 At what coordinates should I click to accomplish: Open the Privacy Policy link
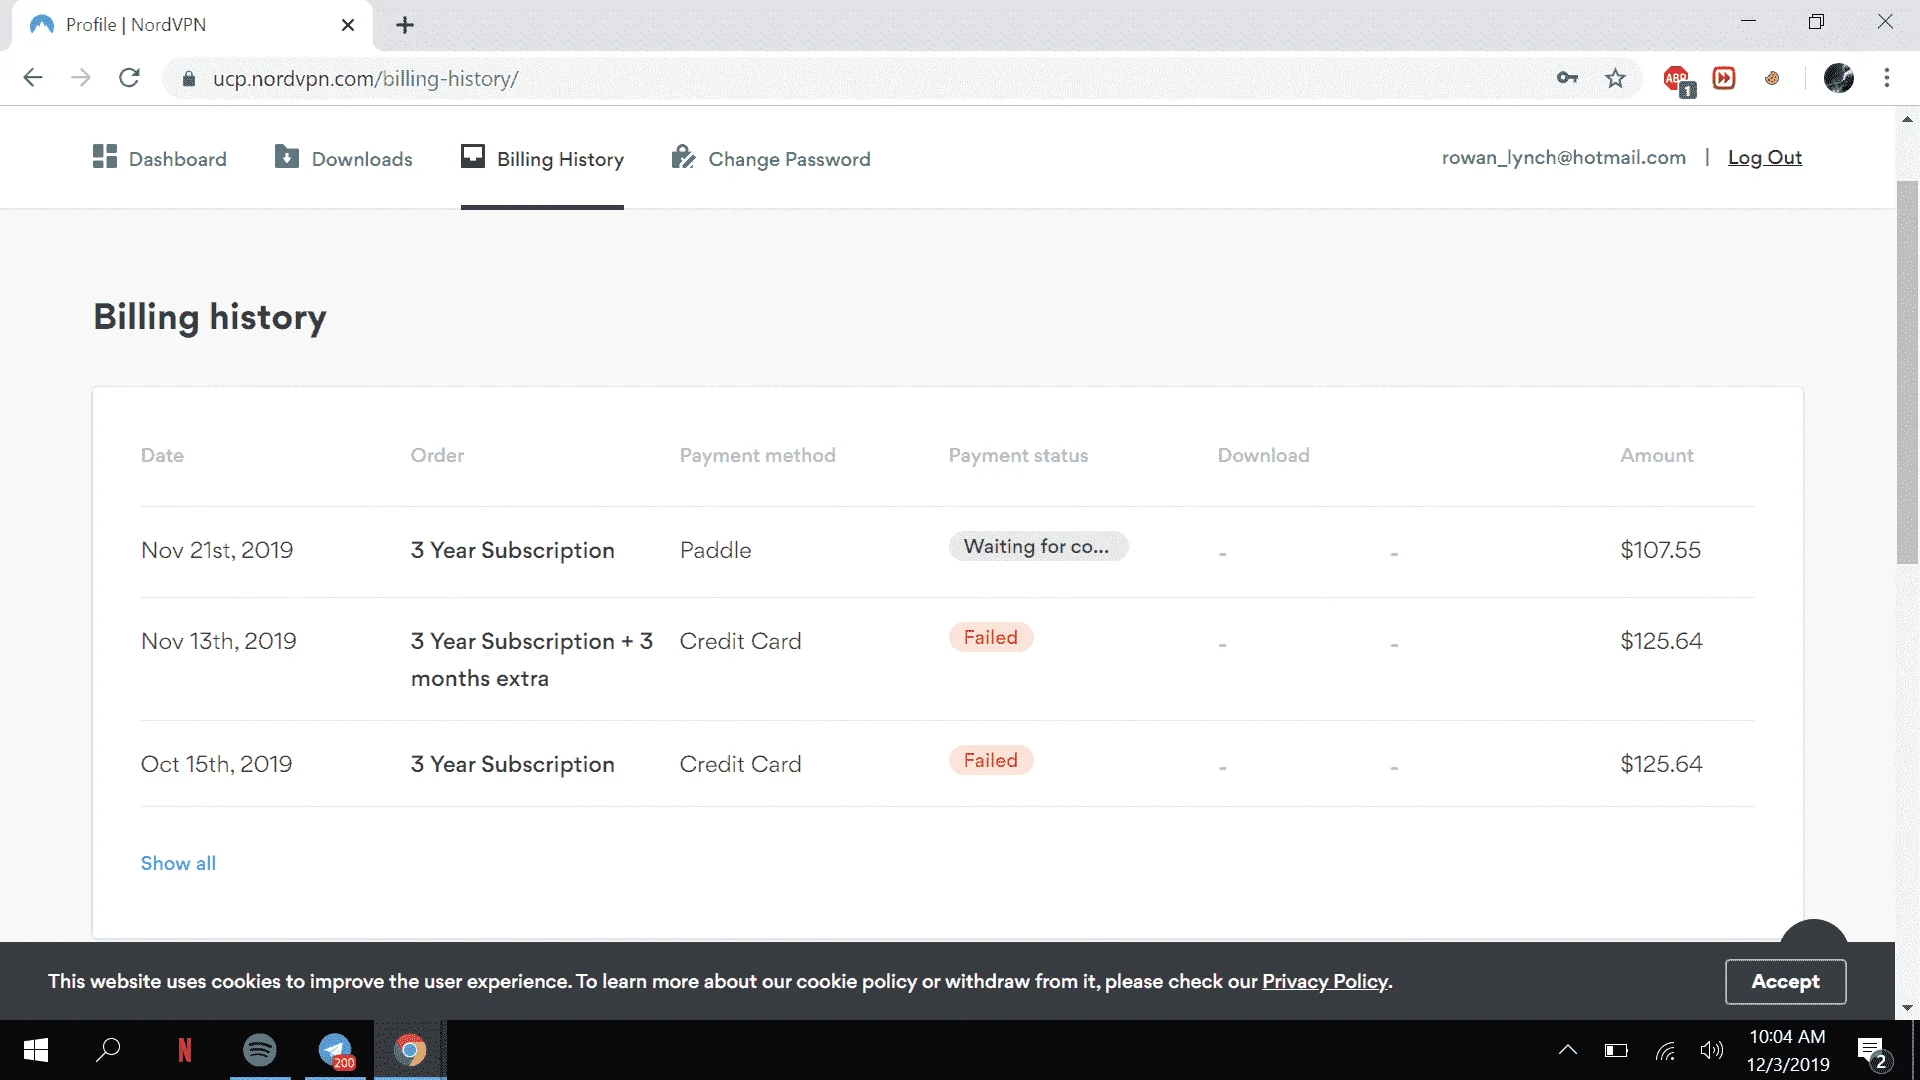click(x=1325, y=981)
